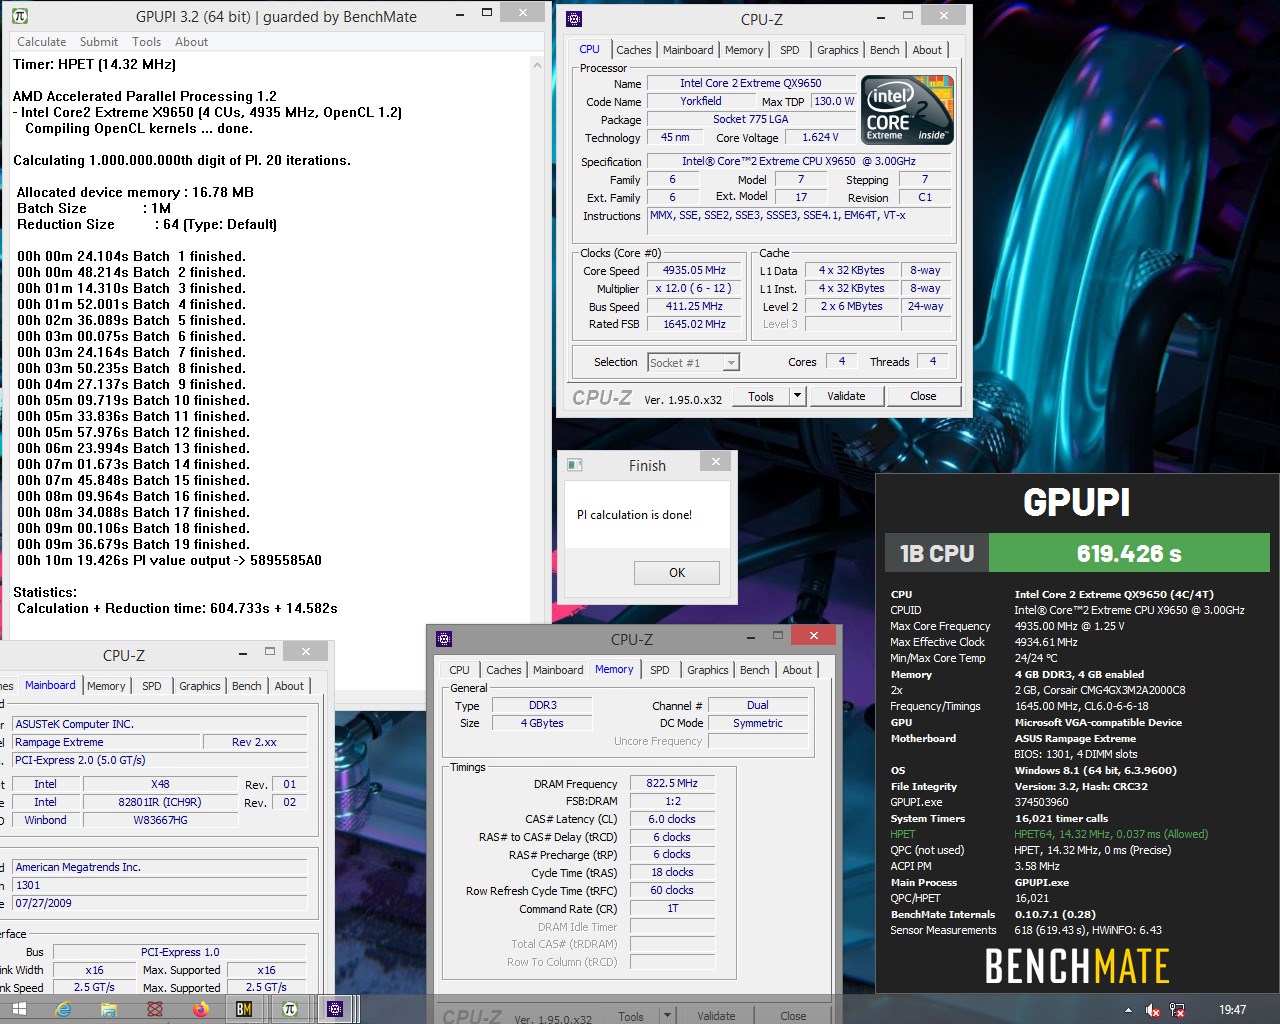The height and width of the screenshot is (1024, 1280).
Task: Select Memory tab in bottom-left CPU-Z window
Action: pos(106,686)
